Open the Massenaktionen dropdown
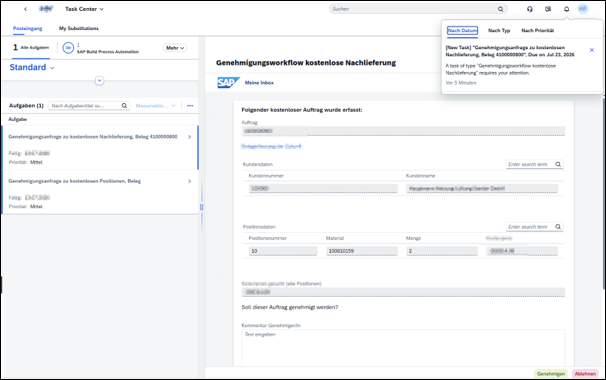Screen dimensions: 606x380 click(155, 106)
